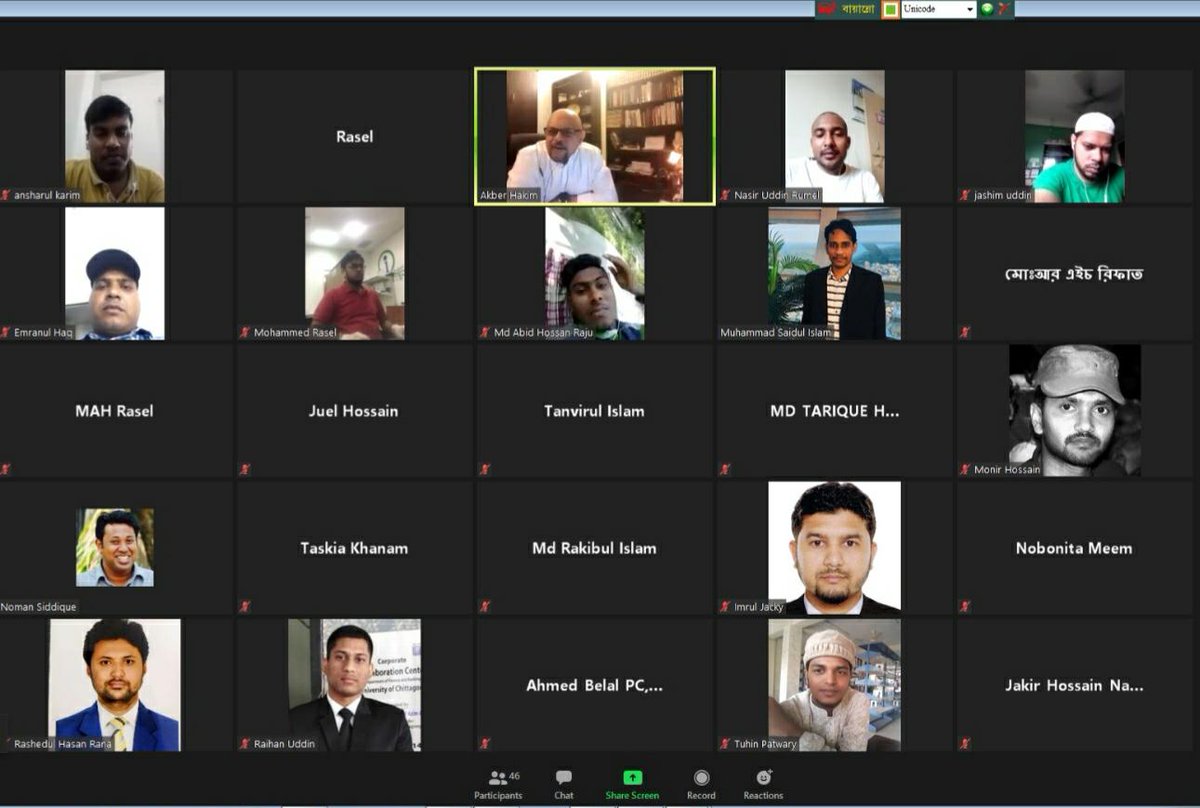The width and height of the screenshot is (1200, 808).
Task: Click the green Share Screen button
Action: tap(632, 785)
